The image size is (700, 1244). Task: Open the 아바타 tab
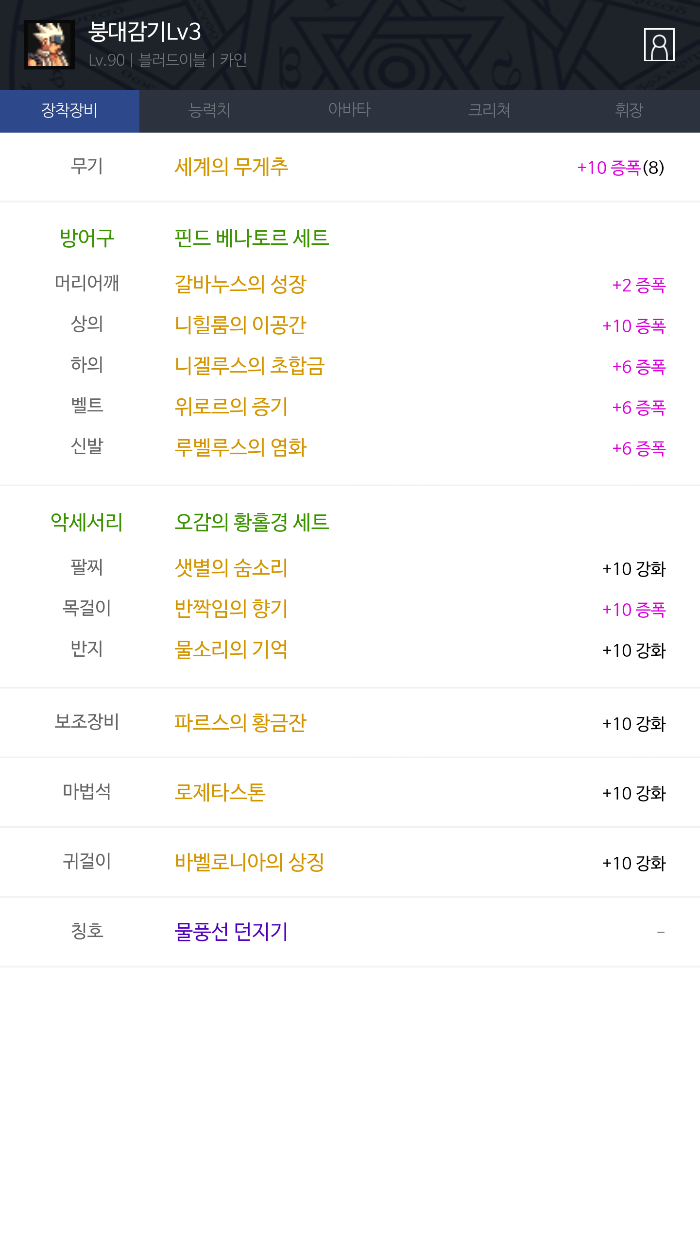pos(349,111)
